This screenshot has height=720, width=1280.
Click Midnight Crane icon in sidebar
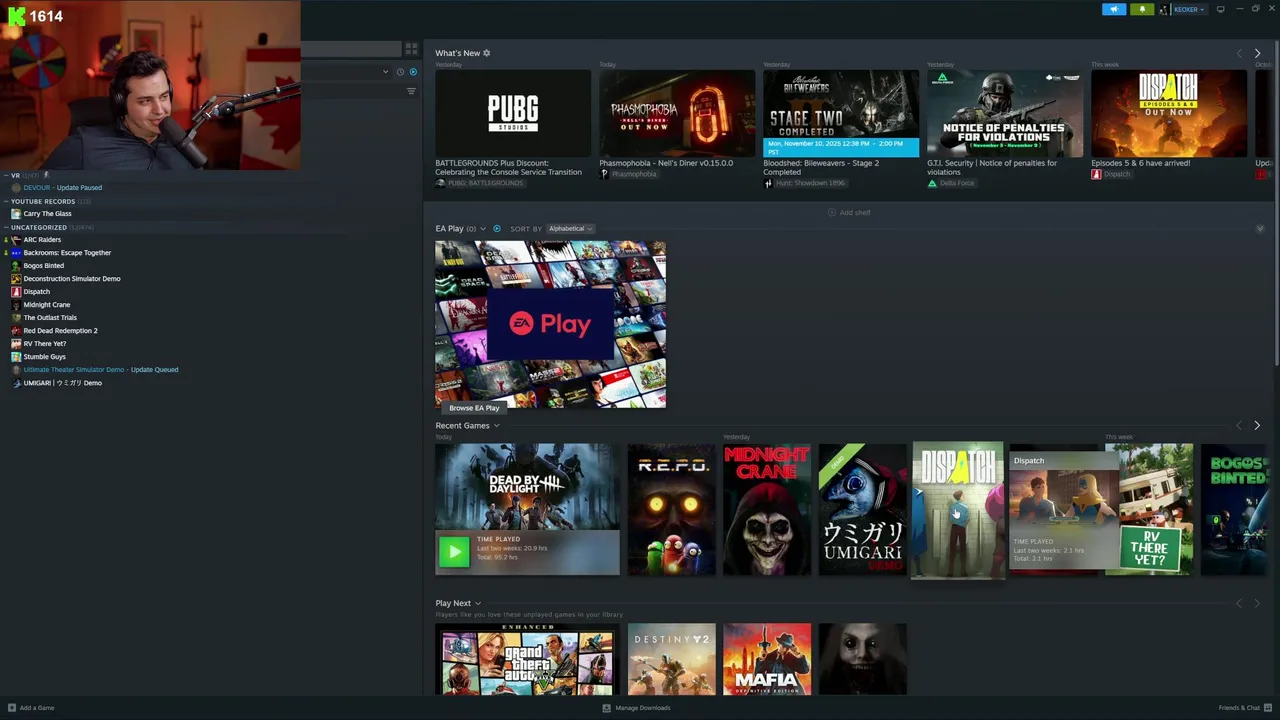point(16,305)
